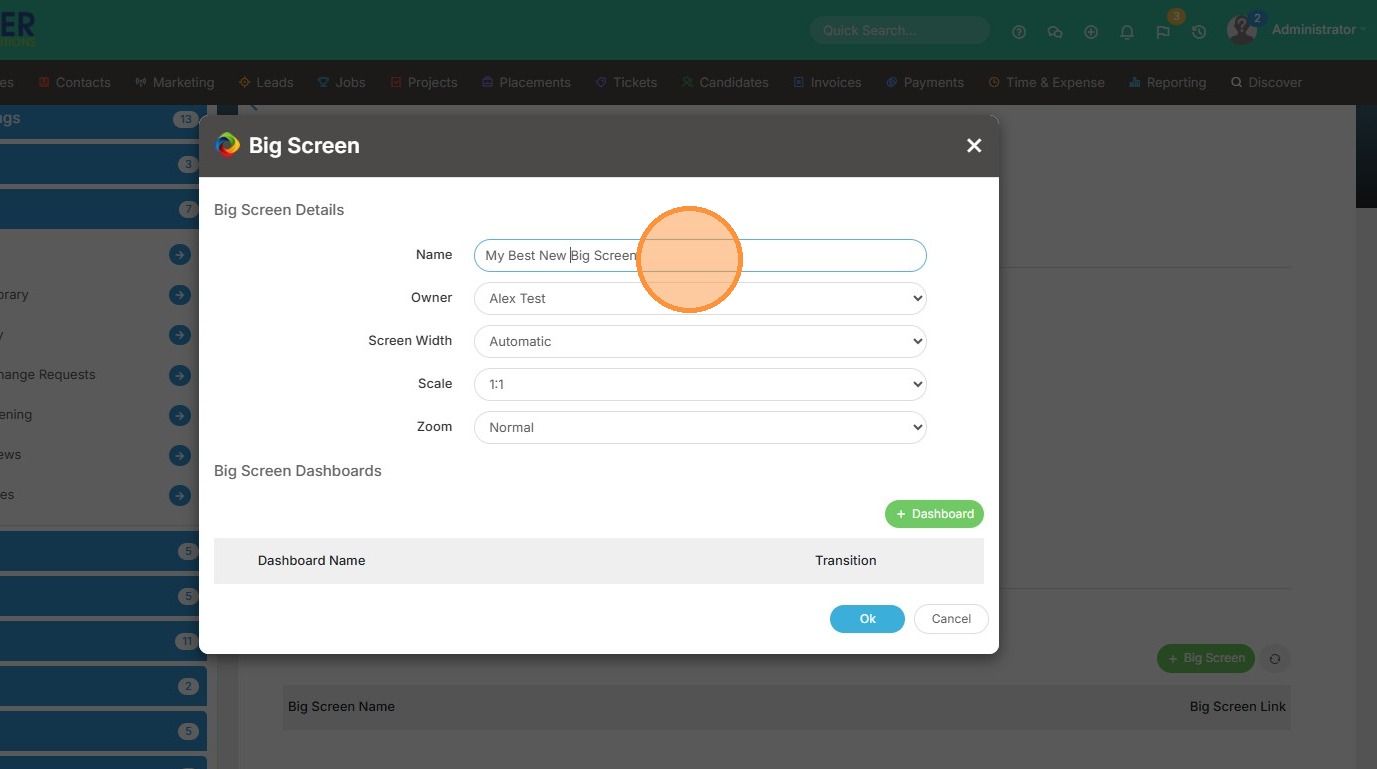The height and width of the screenshot is (769, 1377).
Task: Open the Scale dropdown showing 1:1
Action: 700,384
